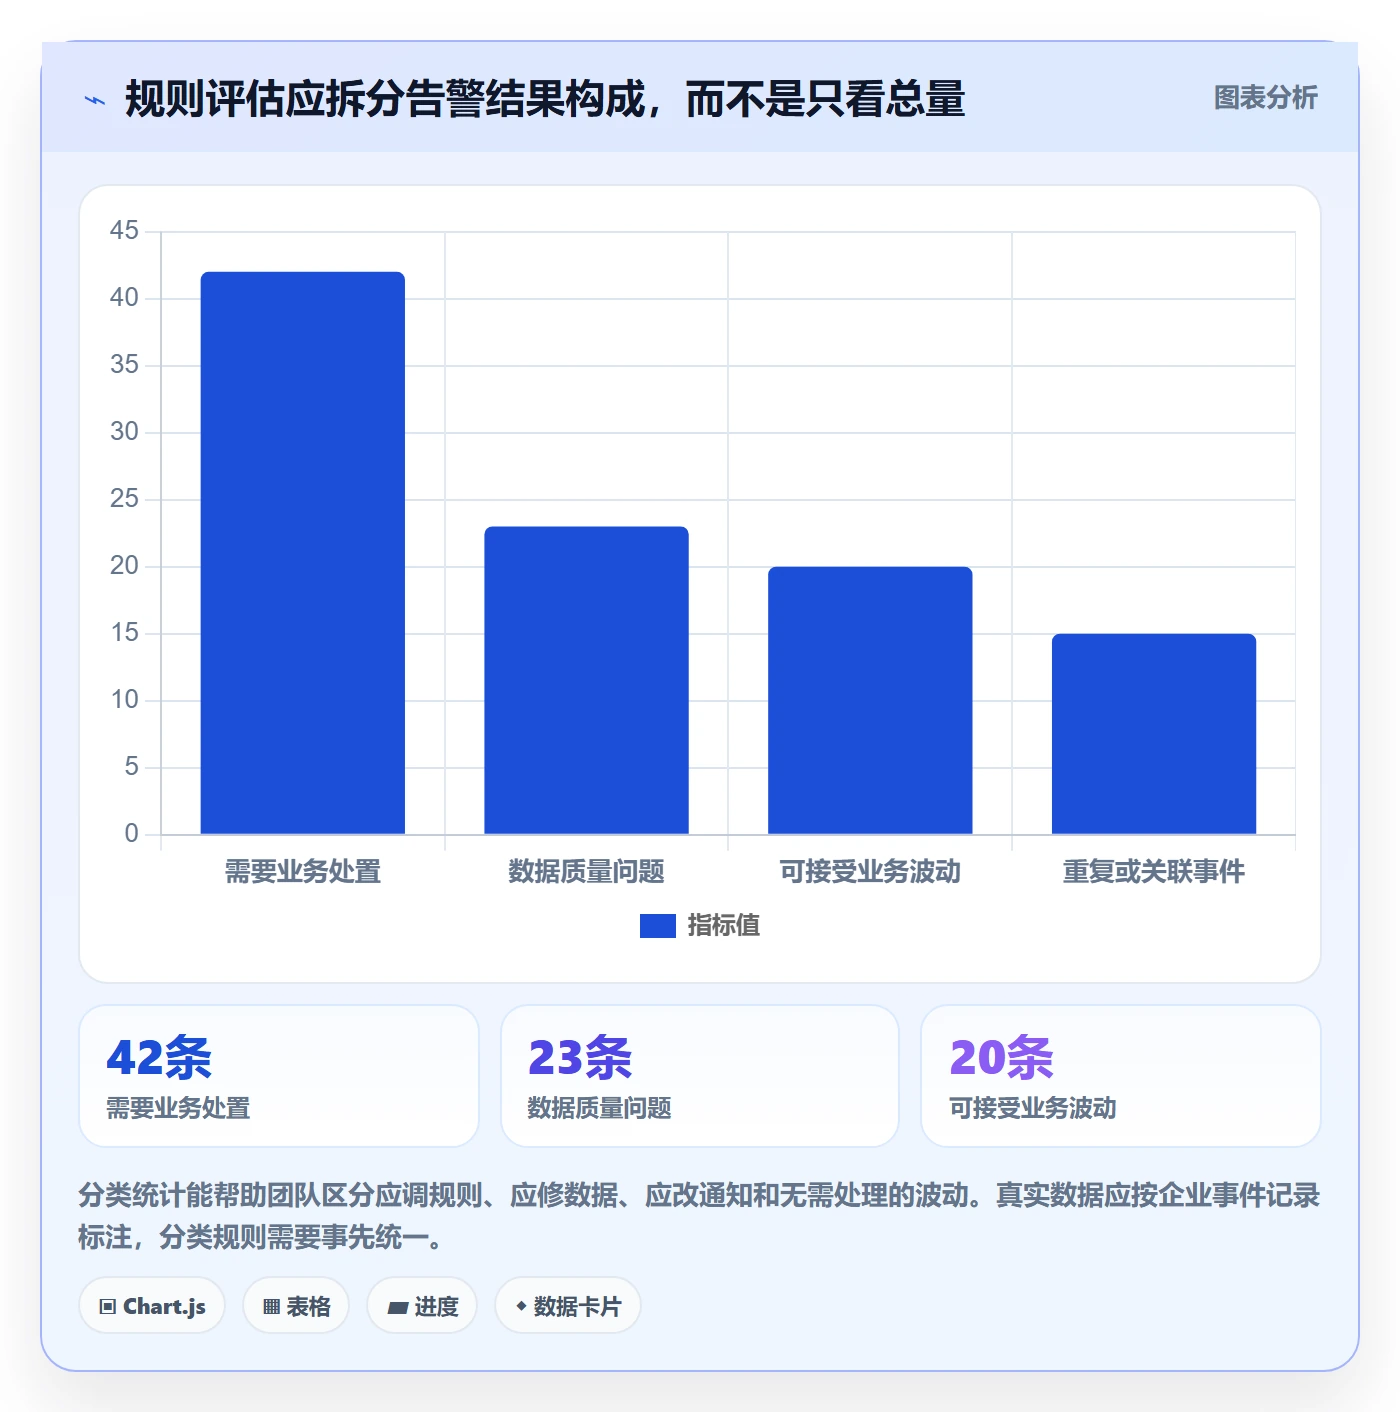Click the 数据卡片 tag chip
This screenshot has height=1412, width=1400.
tap(568, 1306)
